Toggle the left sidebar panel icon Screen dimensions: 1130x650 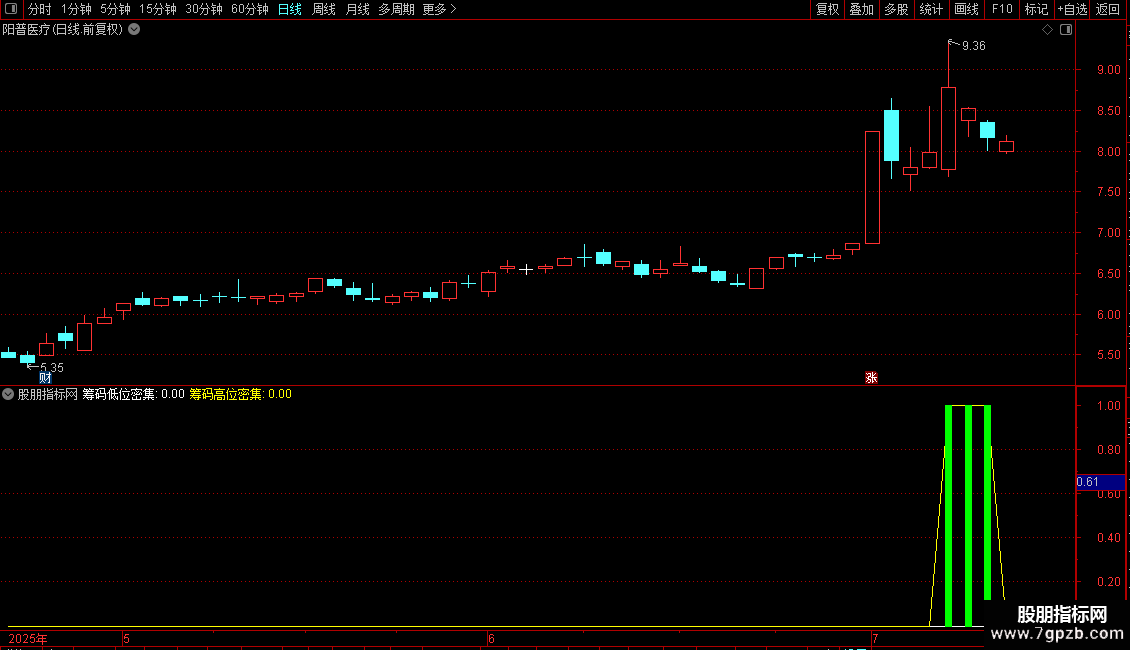[x=11, y=9]
